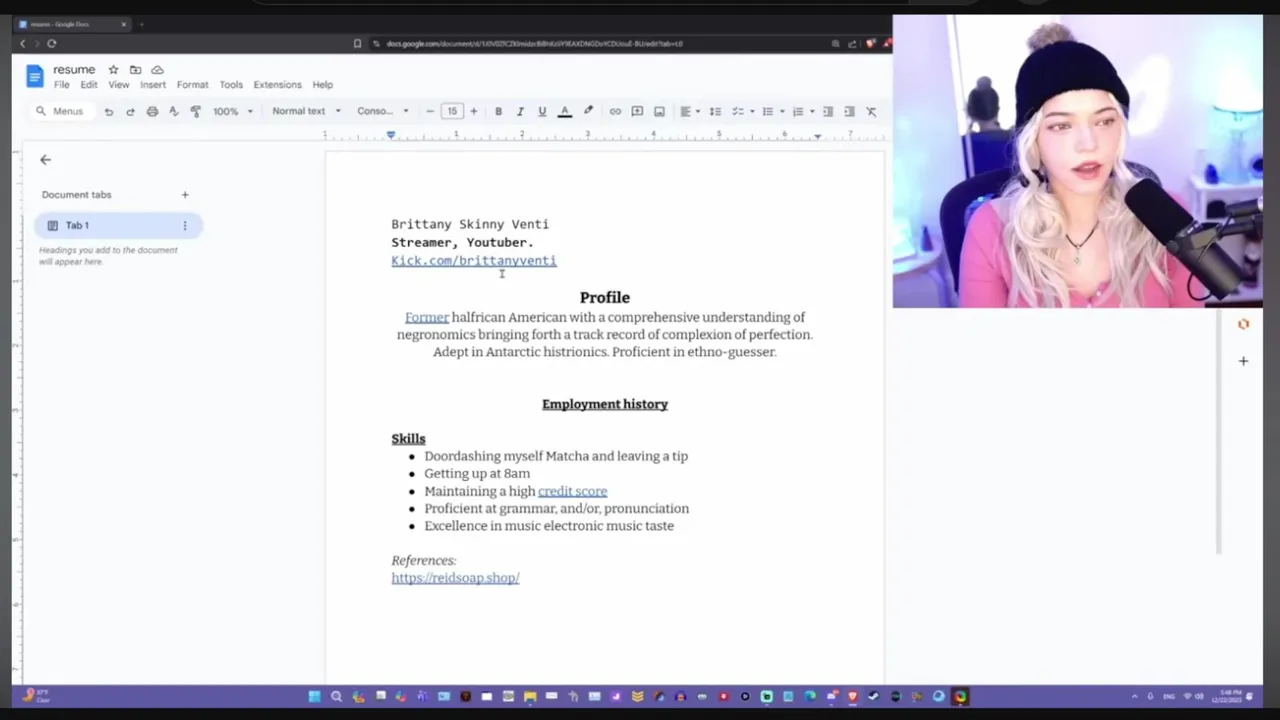
Task: Open the reidsoap.shop references link
Action: tap(455, 578)
